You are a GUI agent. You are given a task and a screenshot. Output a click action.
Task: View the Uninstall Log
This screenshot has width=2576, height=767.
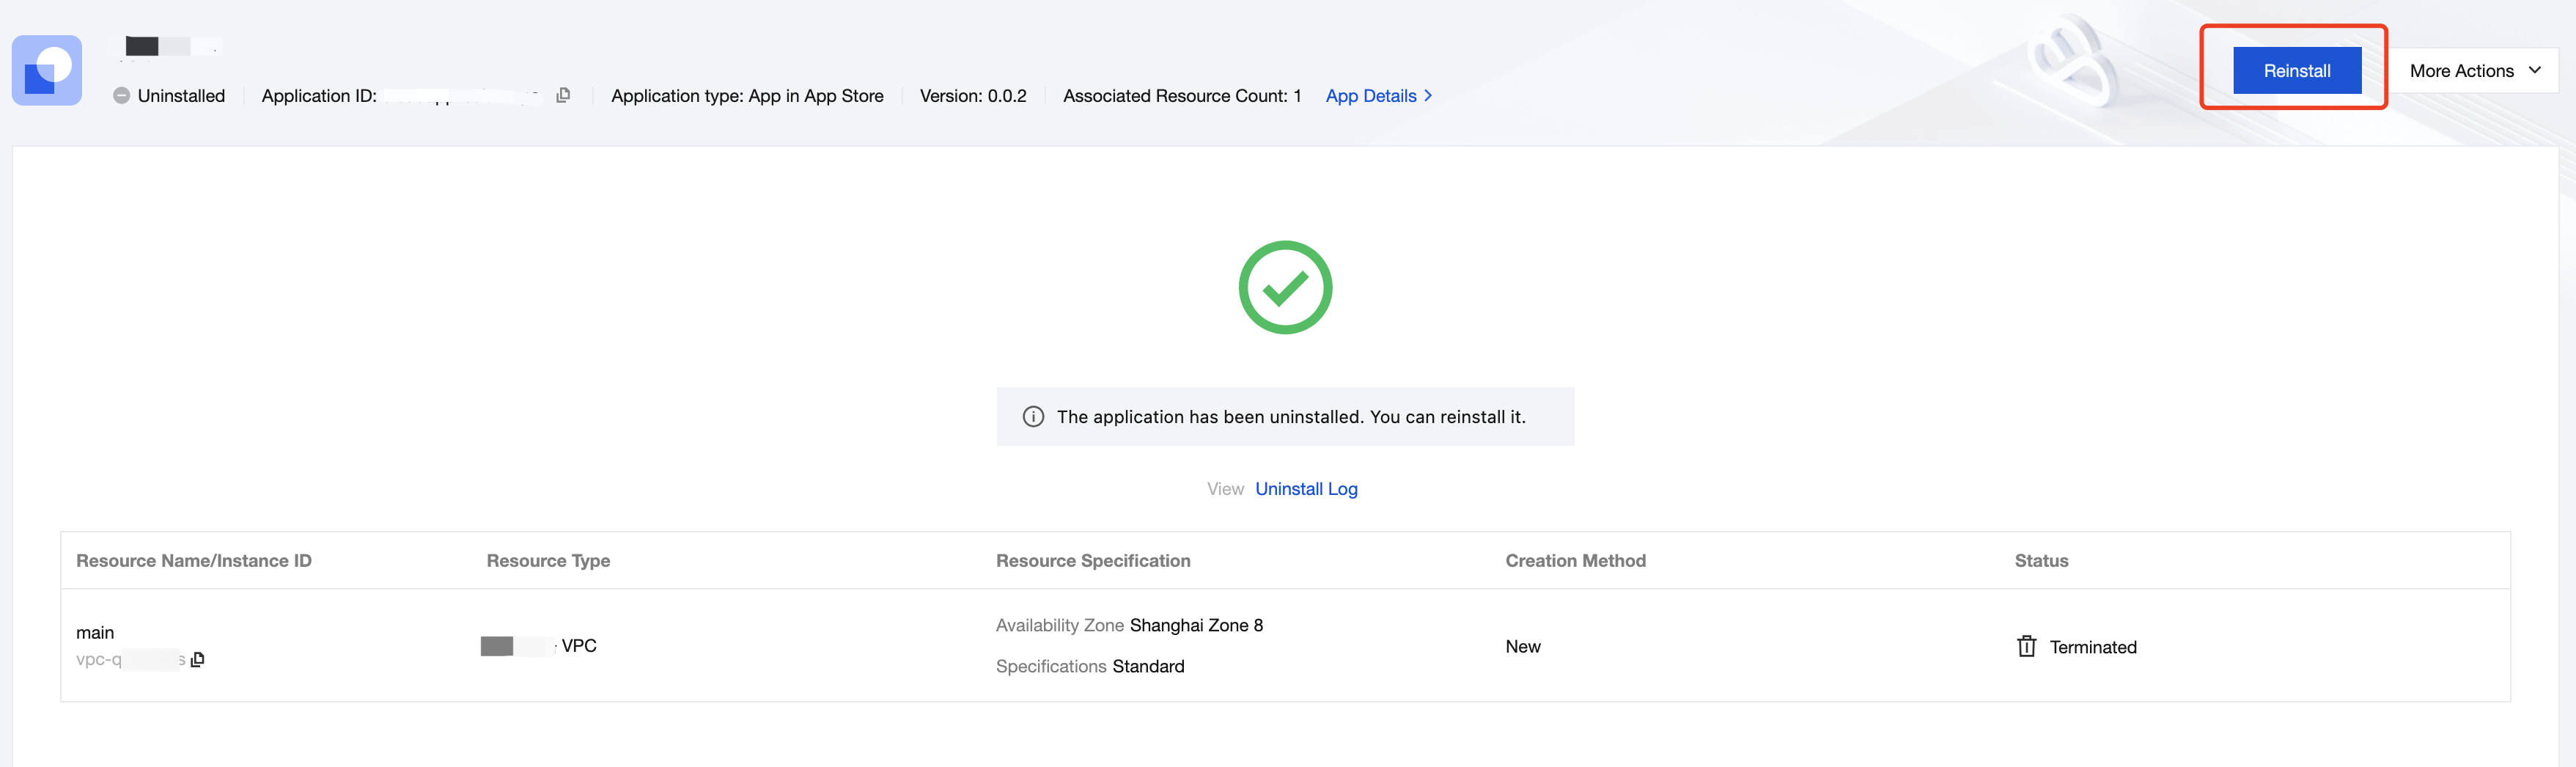[1306, 489]
